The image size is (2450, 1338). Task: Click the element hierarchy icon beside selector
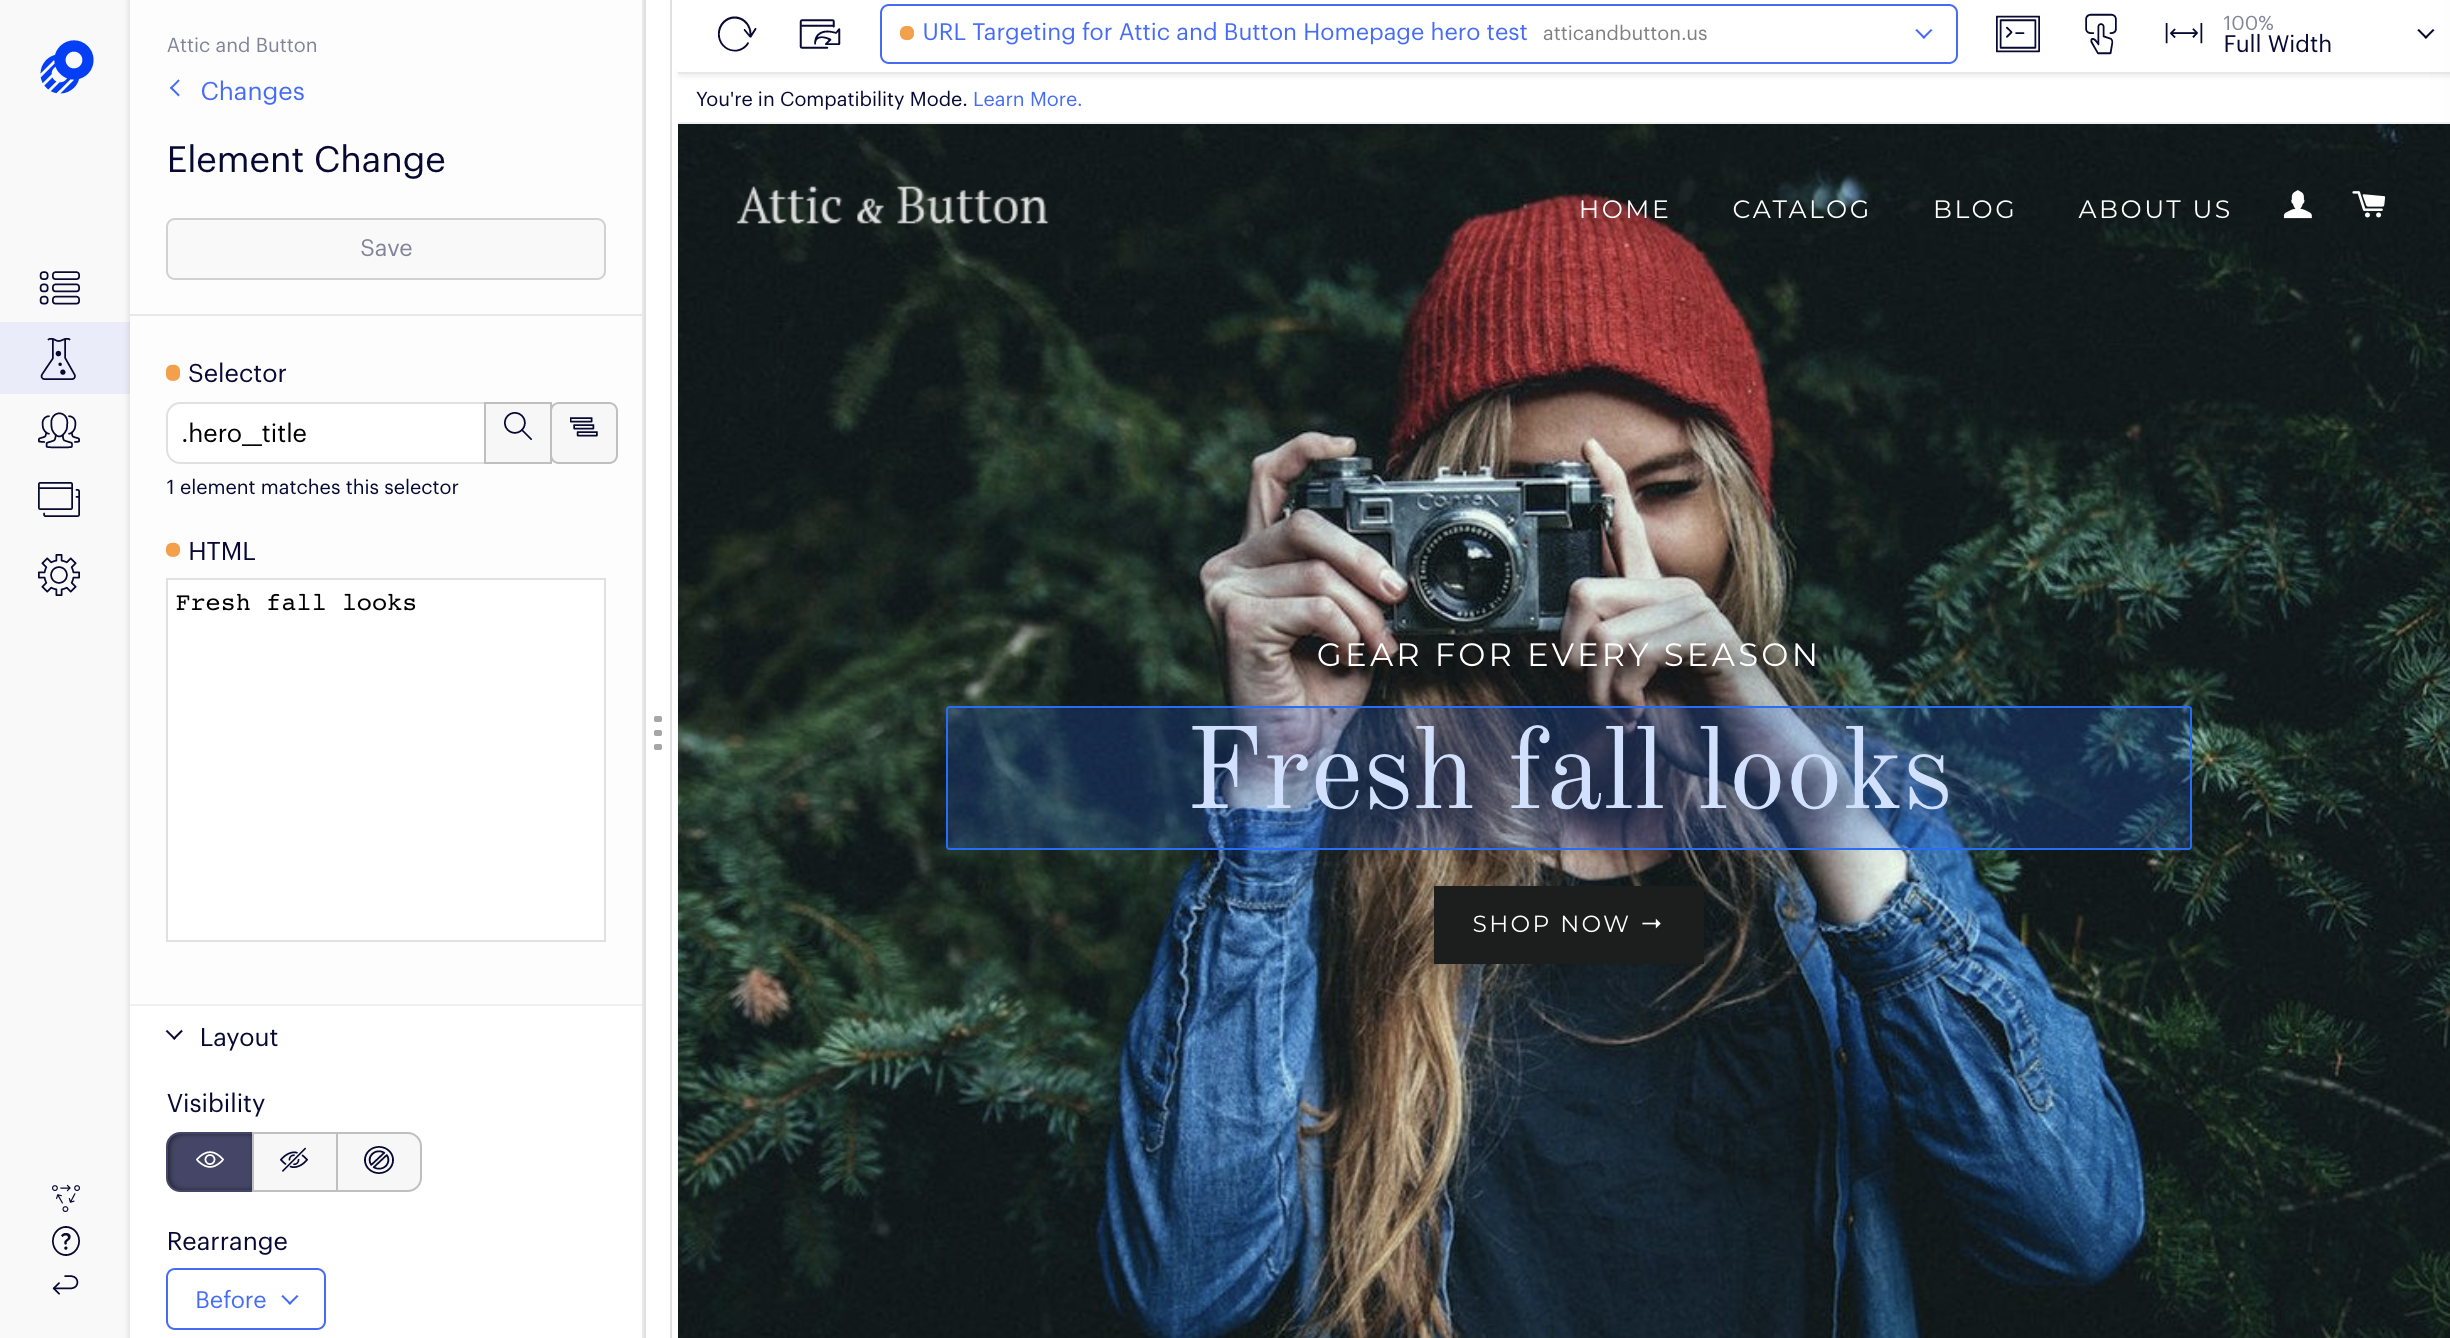584,432
